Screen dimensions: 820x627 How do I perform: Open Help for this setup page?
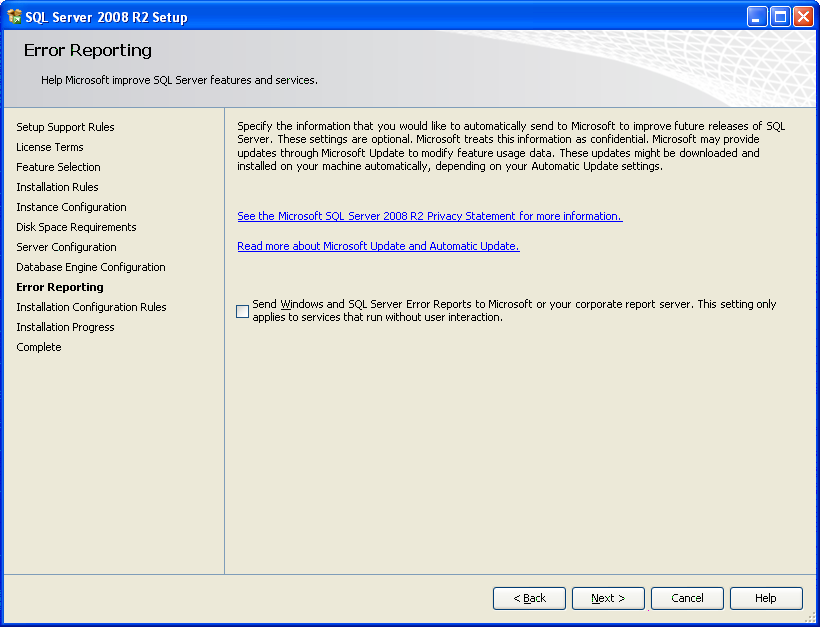point(766,598)
